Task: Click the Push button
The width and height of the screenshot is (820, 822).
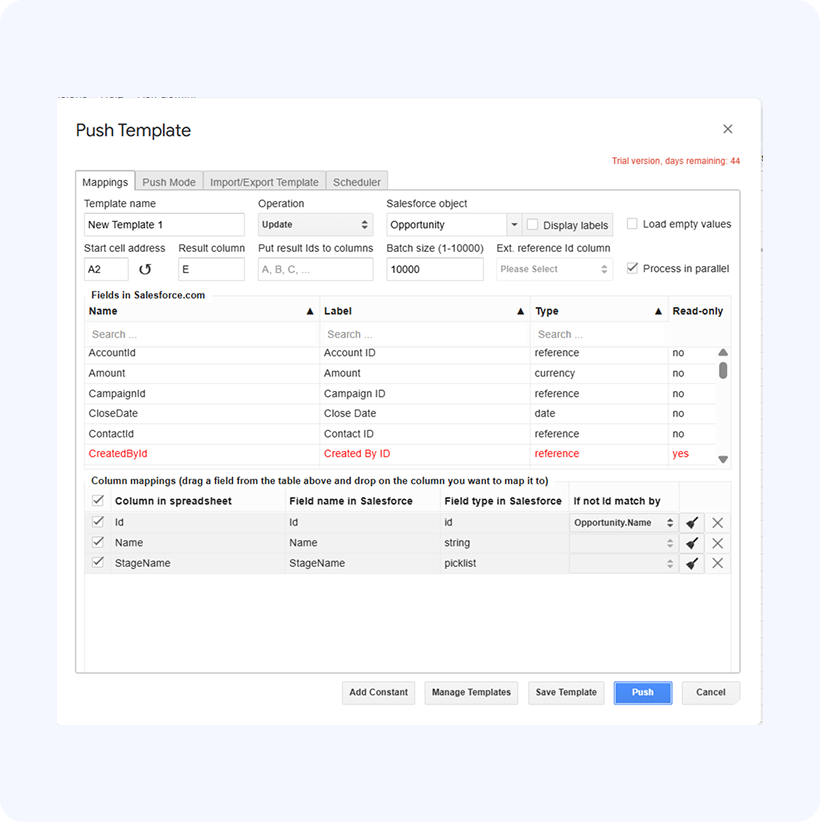Action: click(x=642, y=692)
